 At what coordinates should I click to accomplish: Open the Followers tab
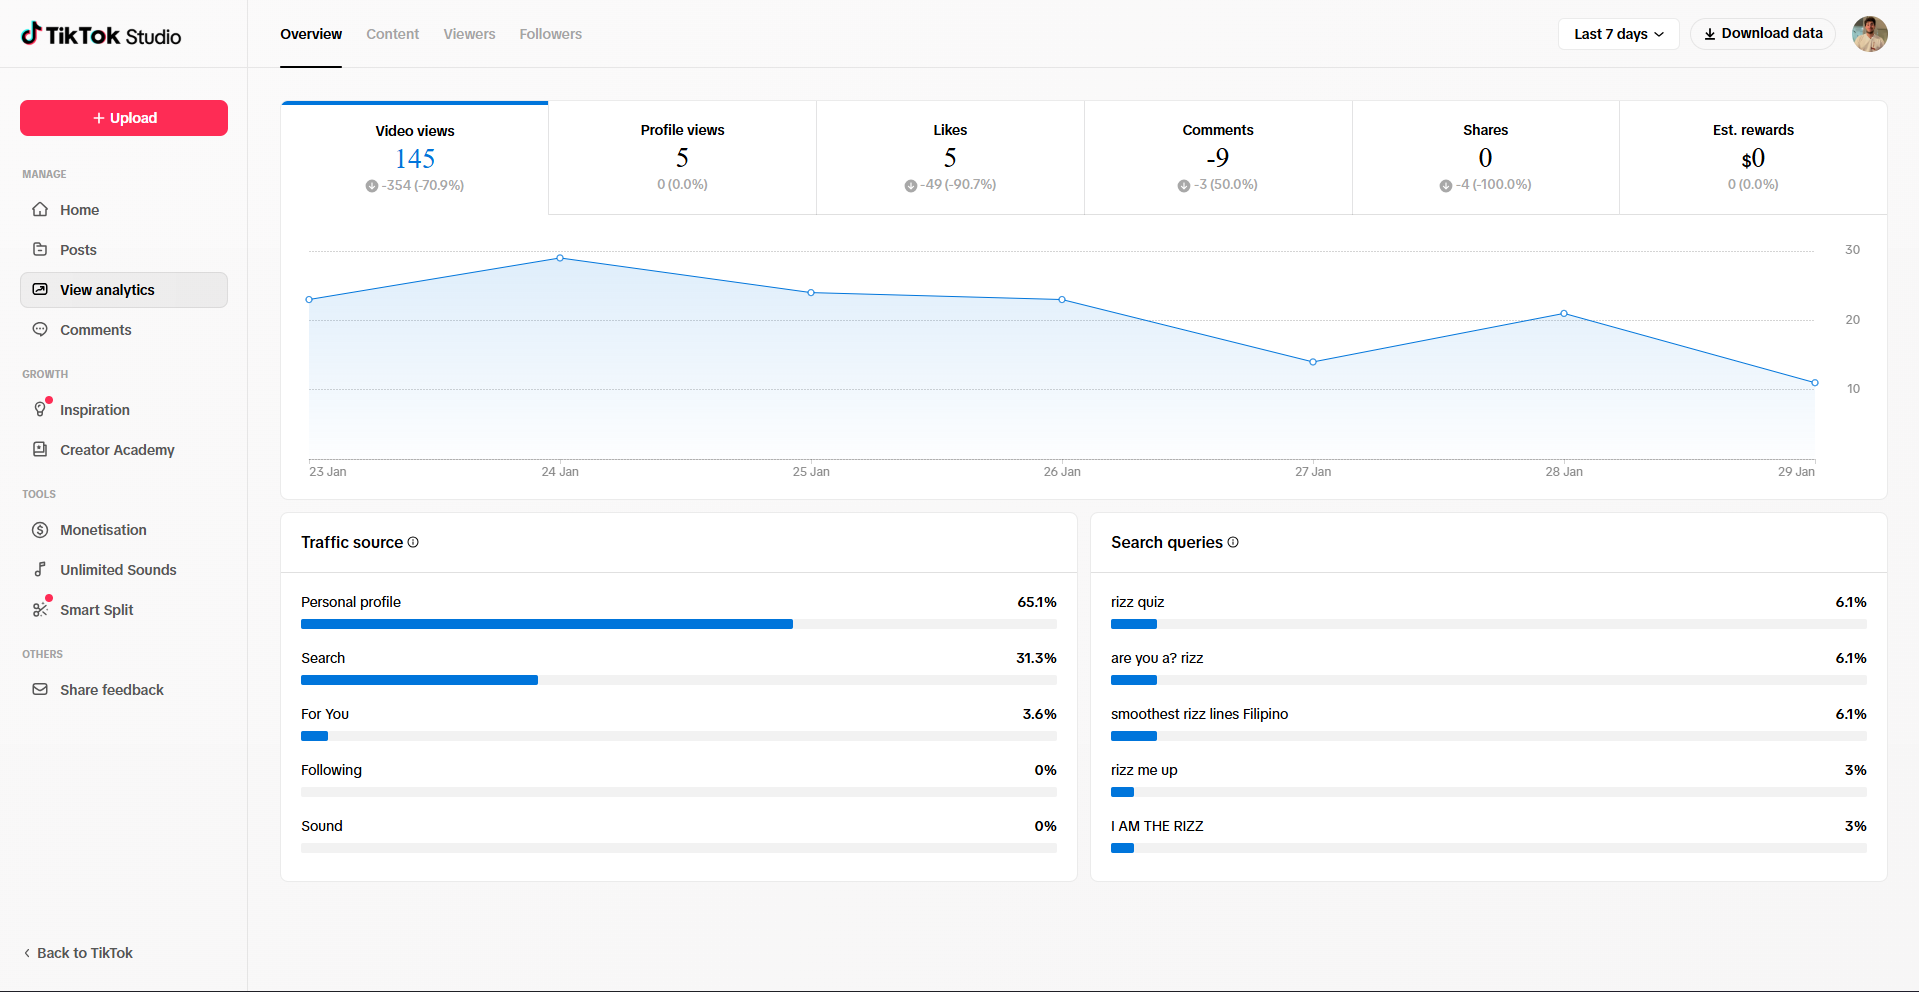tap(550, 34)
